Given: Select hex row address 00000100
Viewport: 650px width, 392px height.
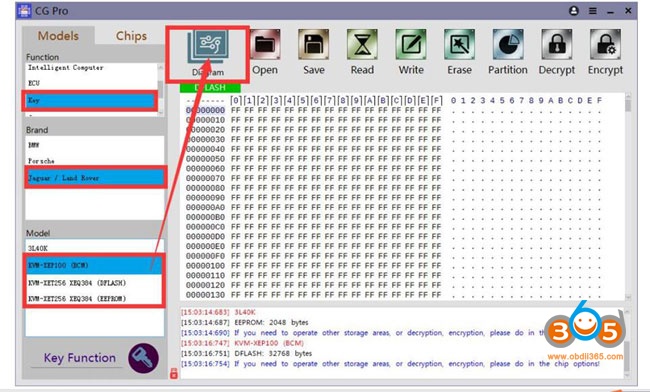Looking at the screenshot, I should click(x=205, y=266).
